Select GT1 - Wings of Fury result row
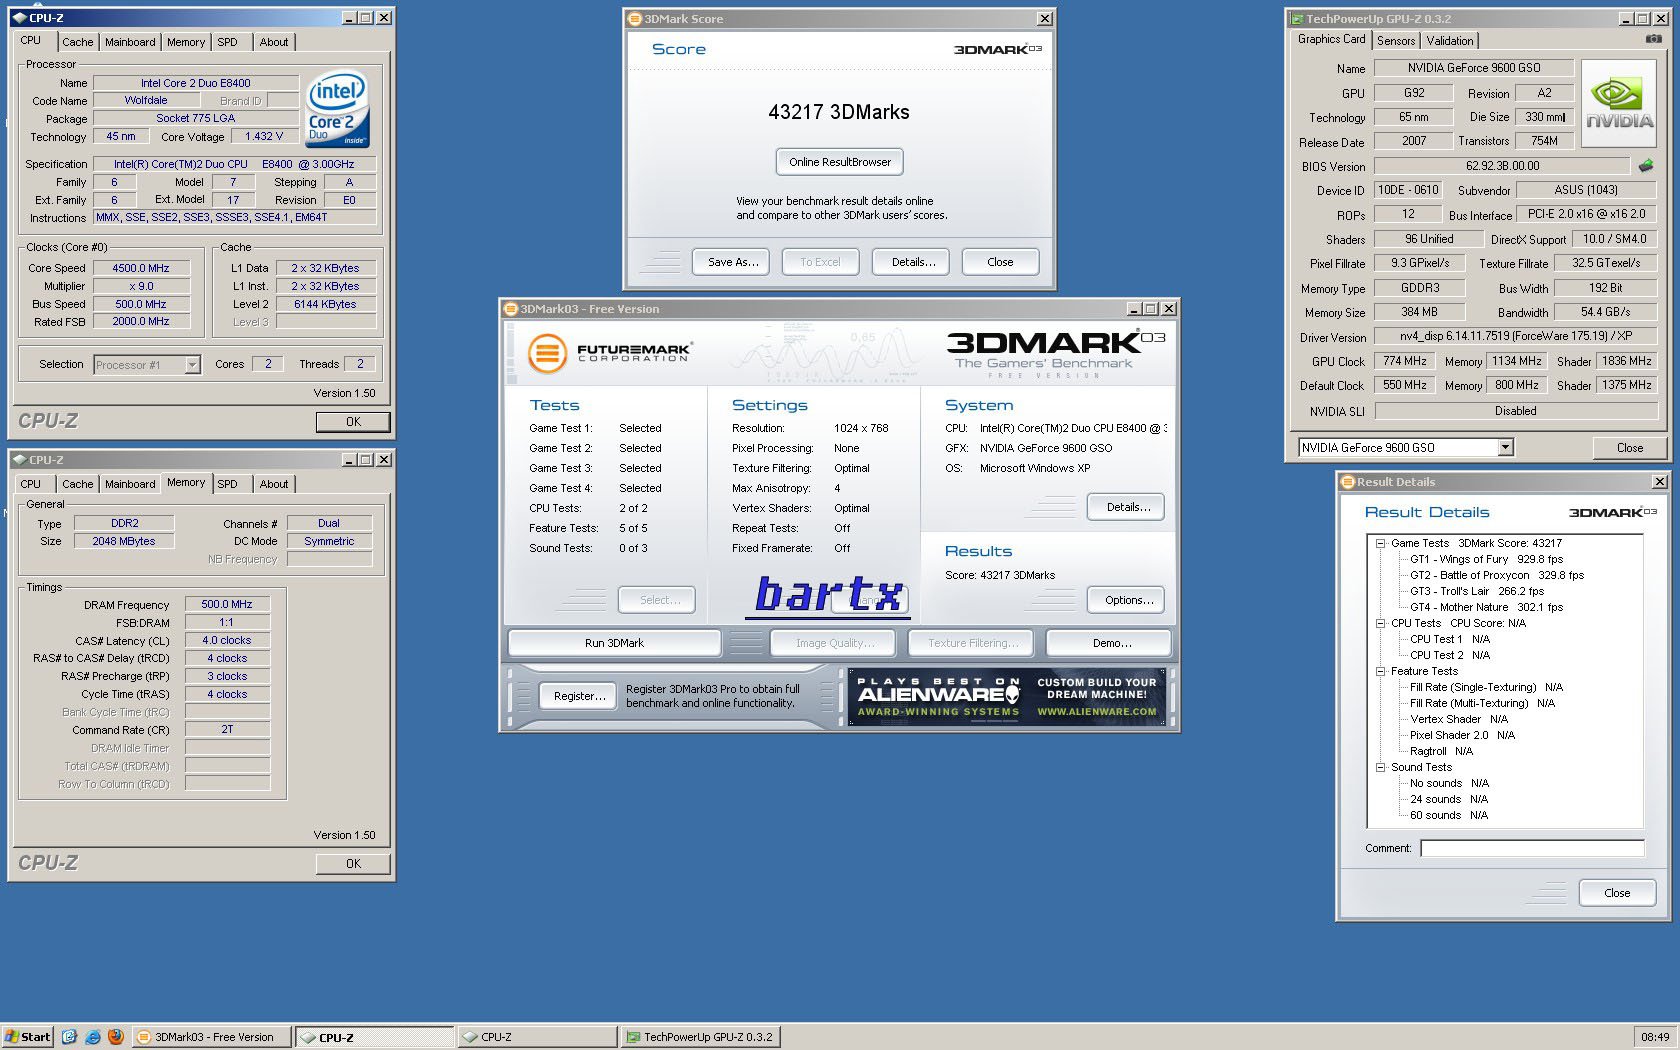 [x=1486, y=560]
